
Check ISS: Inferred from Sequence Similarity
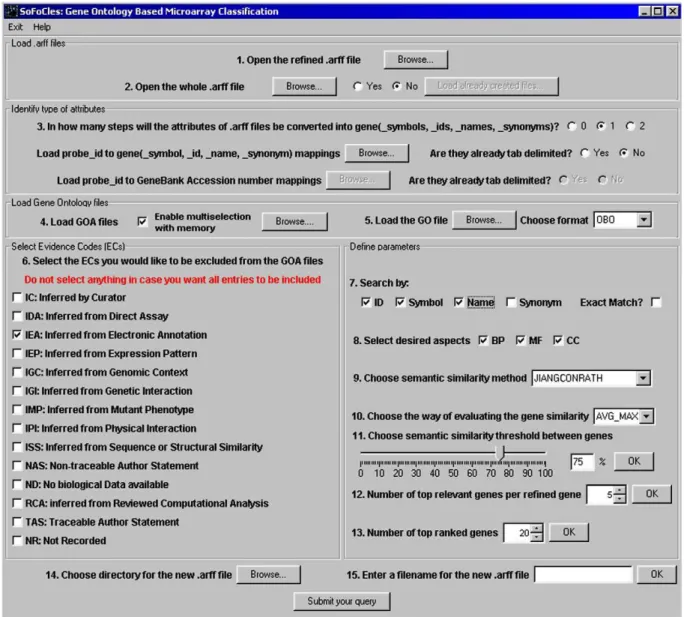pos(17,447)
